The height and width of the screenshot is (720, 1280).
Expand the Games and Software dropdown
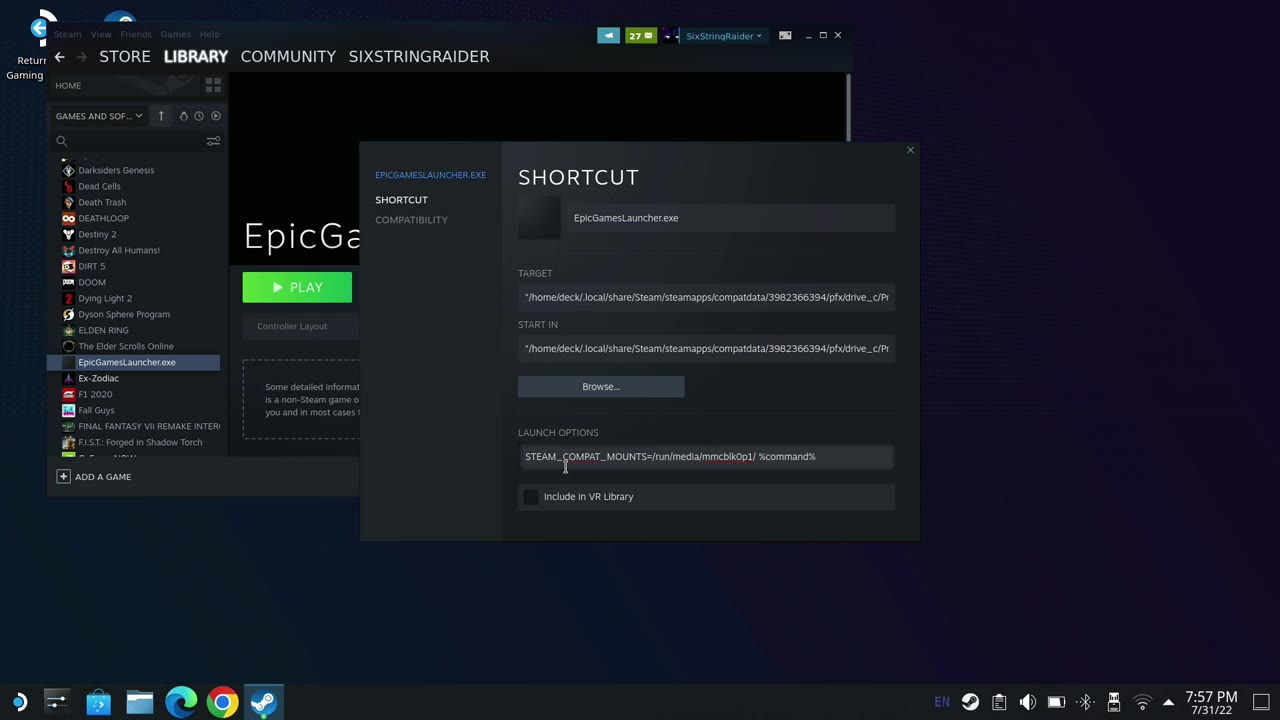pyautogui.click(x=99, y=116)
